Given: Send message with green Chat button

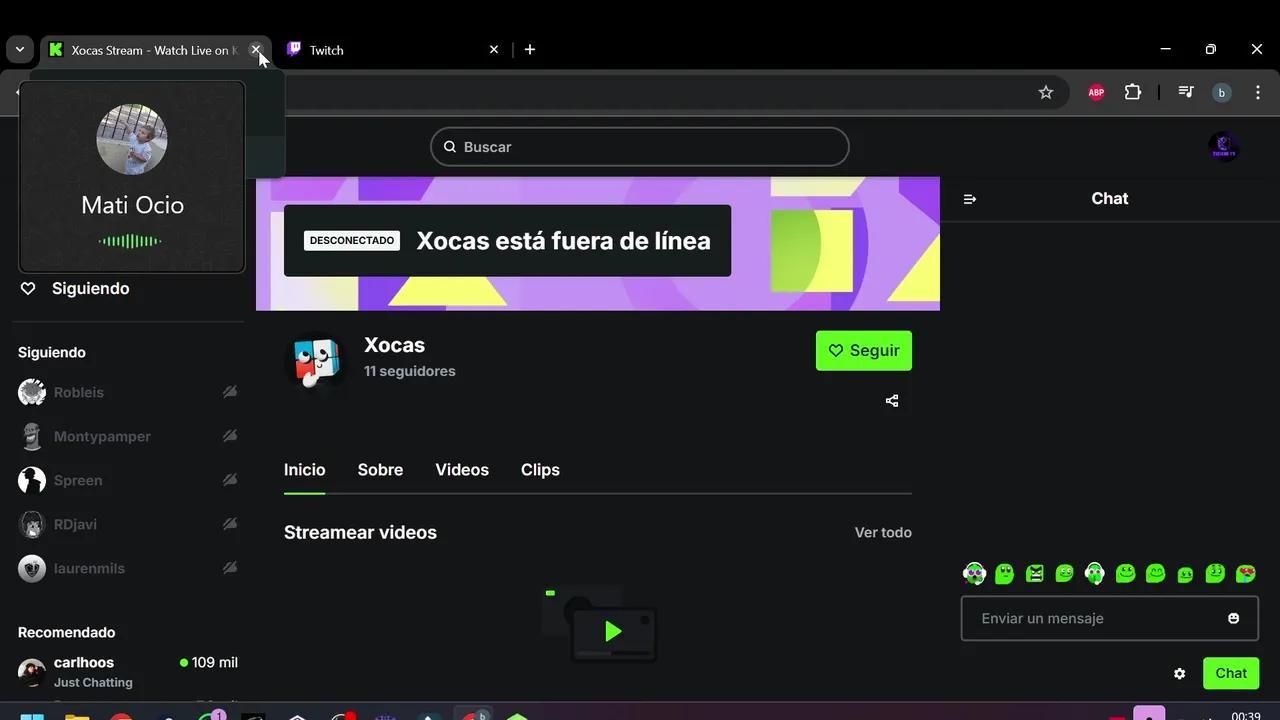Looking at the screenshot, I should coord(1231,674).
